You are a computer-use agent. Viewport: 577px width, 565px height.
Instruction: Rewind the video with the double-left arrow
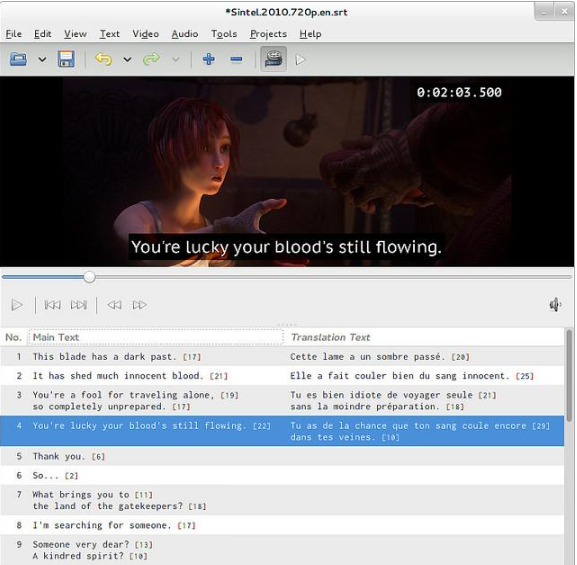[114, 305]
